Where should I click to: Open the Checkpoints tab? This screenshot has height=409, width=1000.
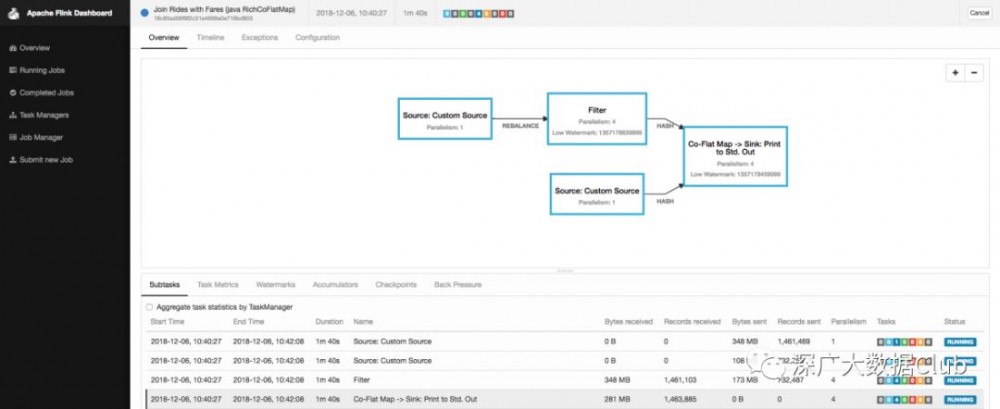[x=396, y=285]
